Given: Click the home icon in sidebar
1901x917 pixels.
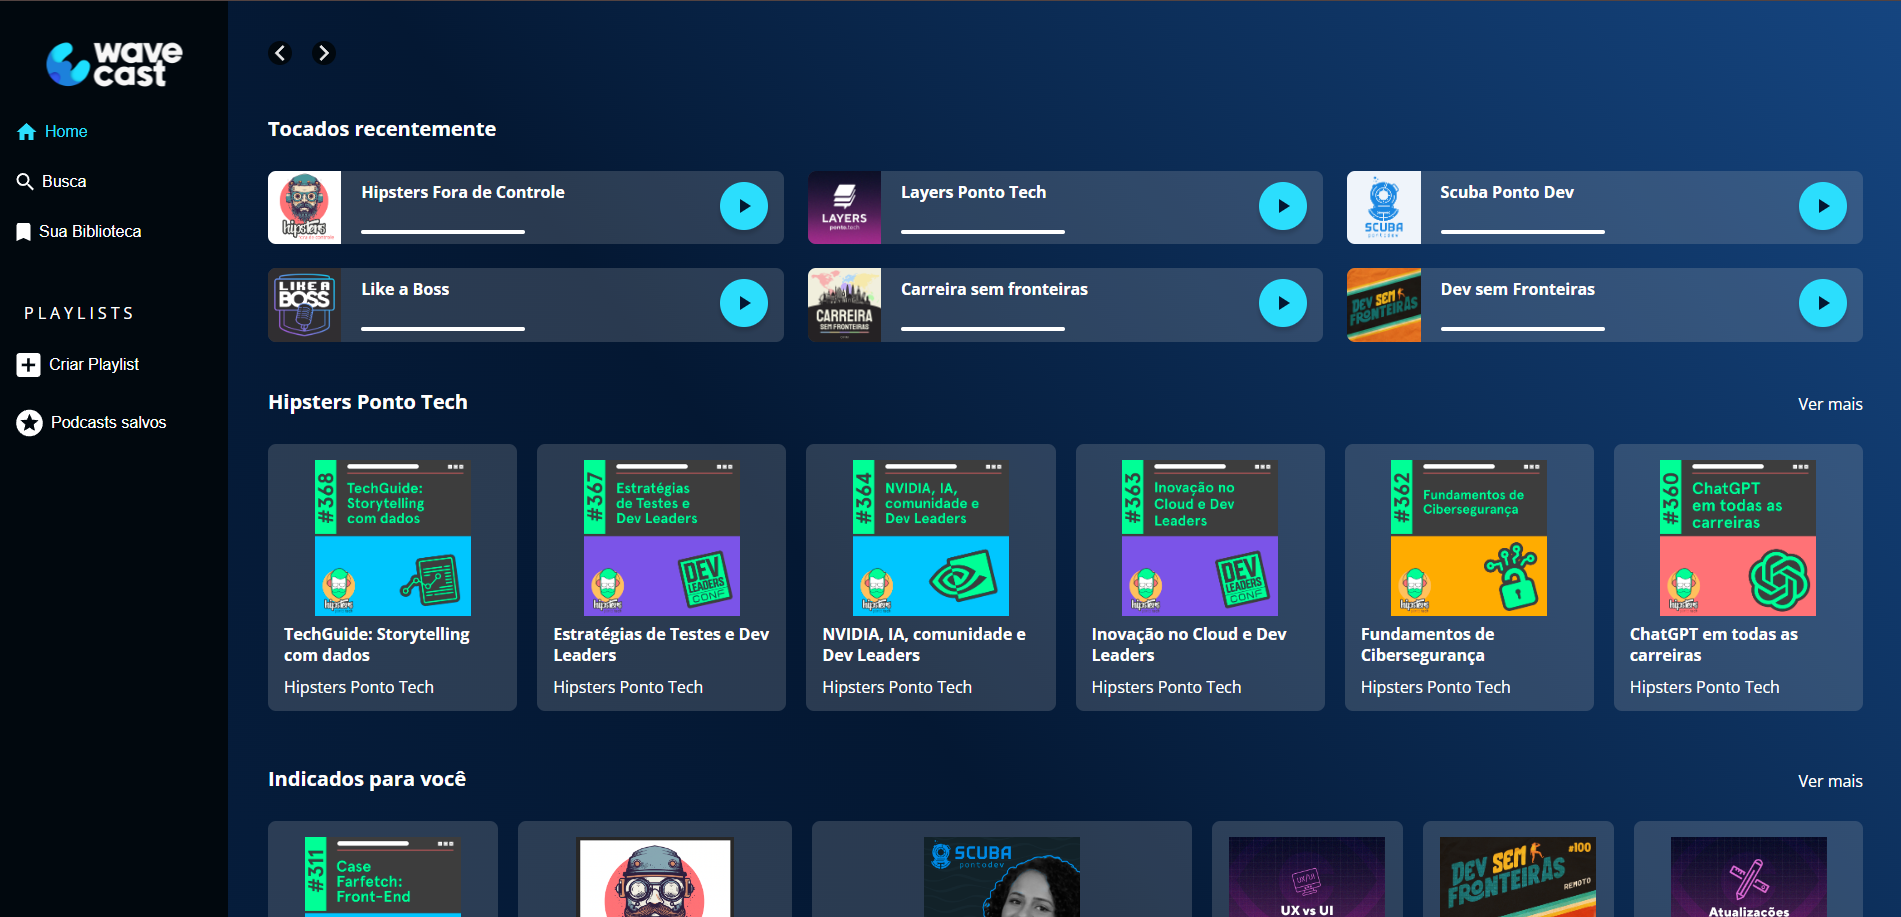Looking at the screenshot, I should pyautogui.click(x=27, y=132).
